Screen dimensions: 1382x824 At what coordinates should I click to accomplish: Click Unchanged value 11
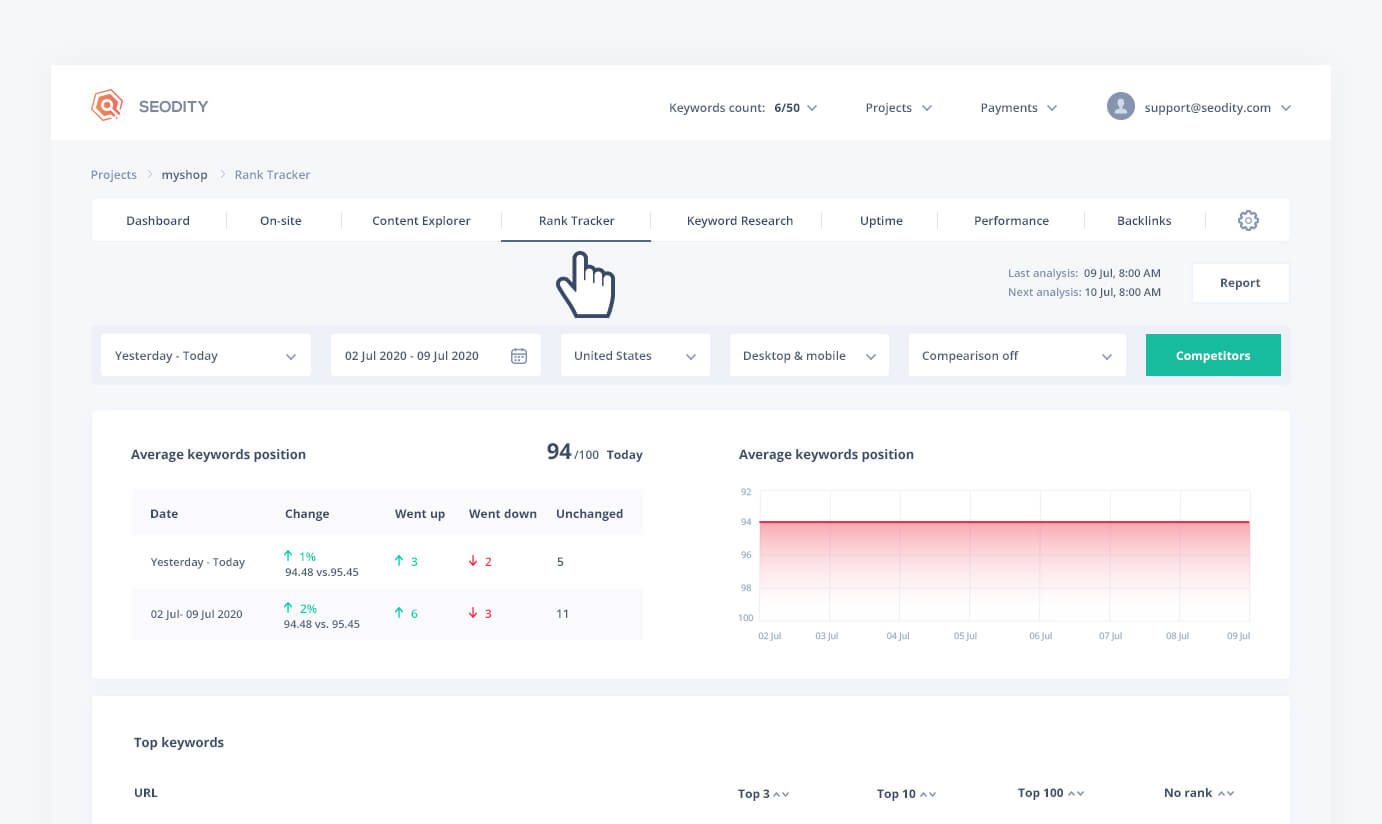(x=562, y=614)
